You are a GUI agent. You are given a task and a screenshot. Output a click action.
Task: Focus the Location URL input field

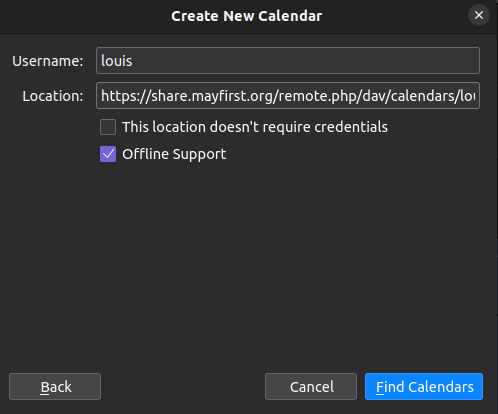coord(288,96)
